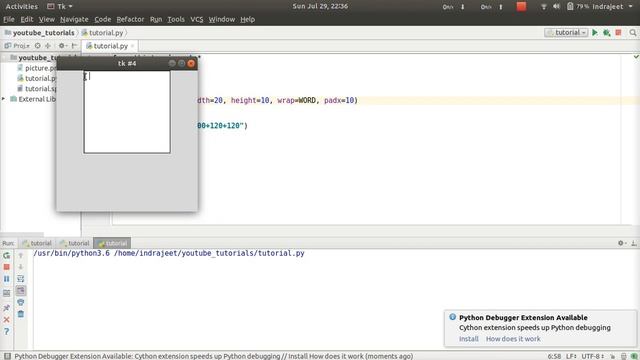Toggle soft-wrap in Run console
The height and width of the screenshot is (360, 640).
tap(21, 279)
